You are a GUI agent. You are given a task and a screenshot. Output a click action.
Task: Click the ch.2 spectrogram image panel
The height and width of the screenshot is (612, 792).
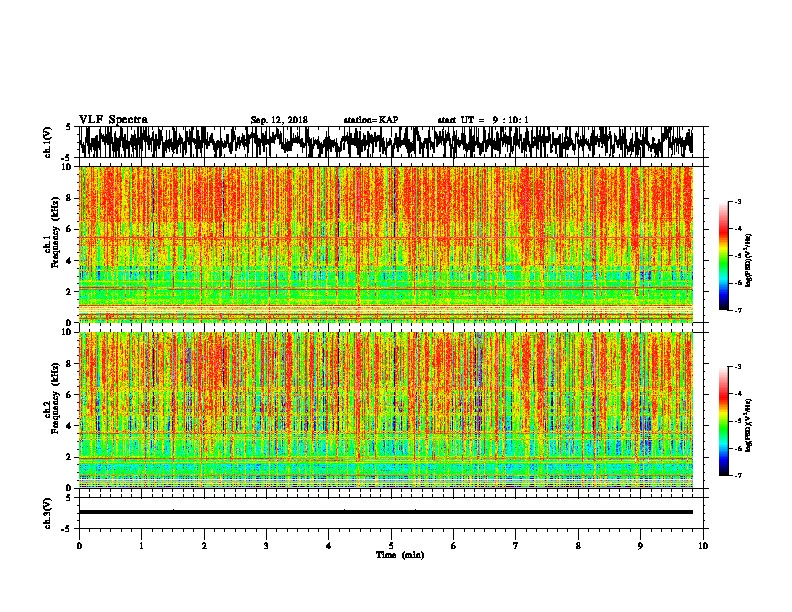[386, 410]
